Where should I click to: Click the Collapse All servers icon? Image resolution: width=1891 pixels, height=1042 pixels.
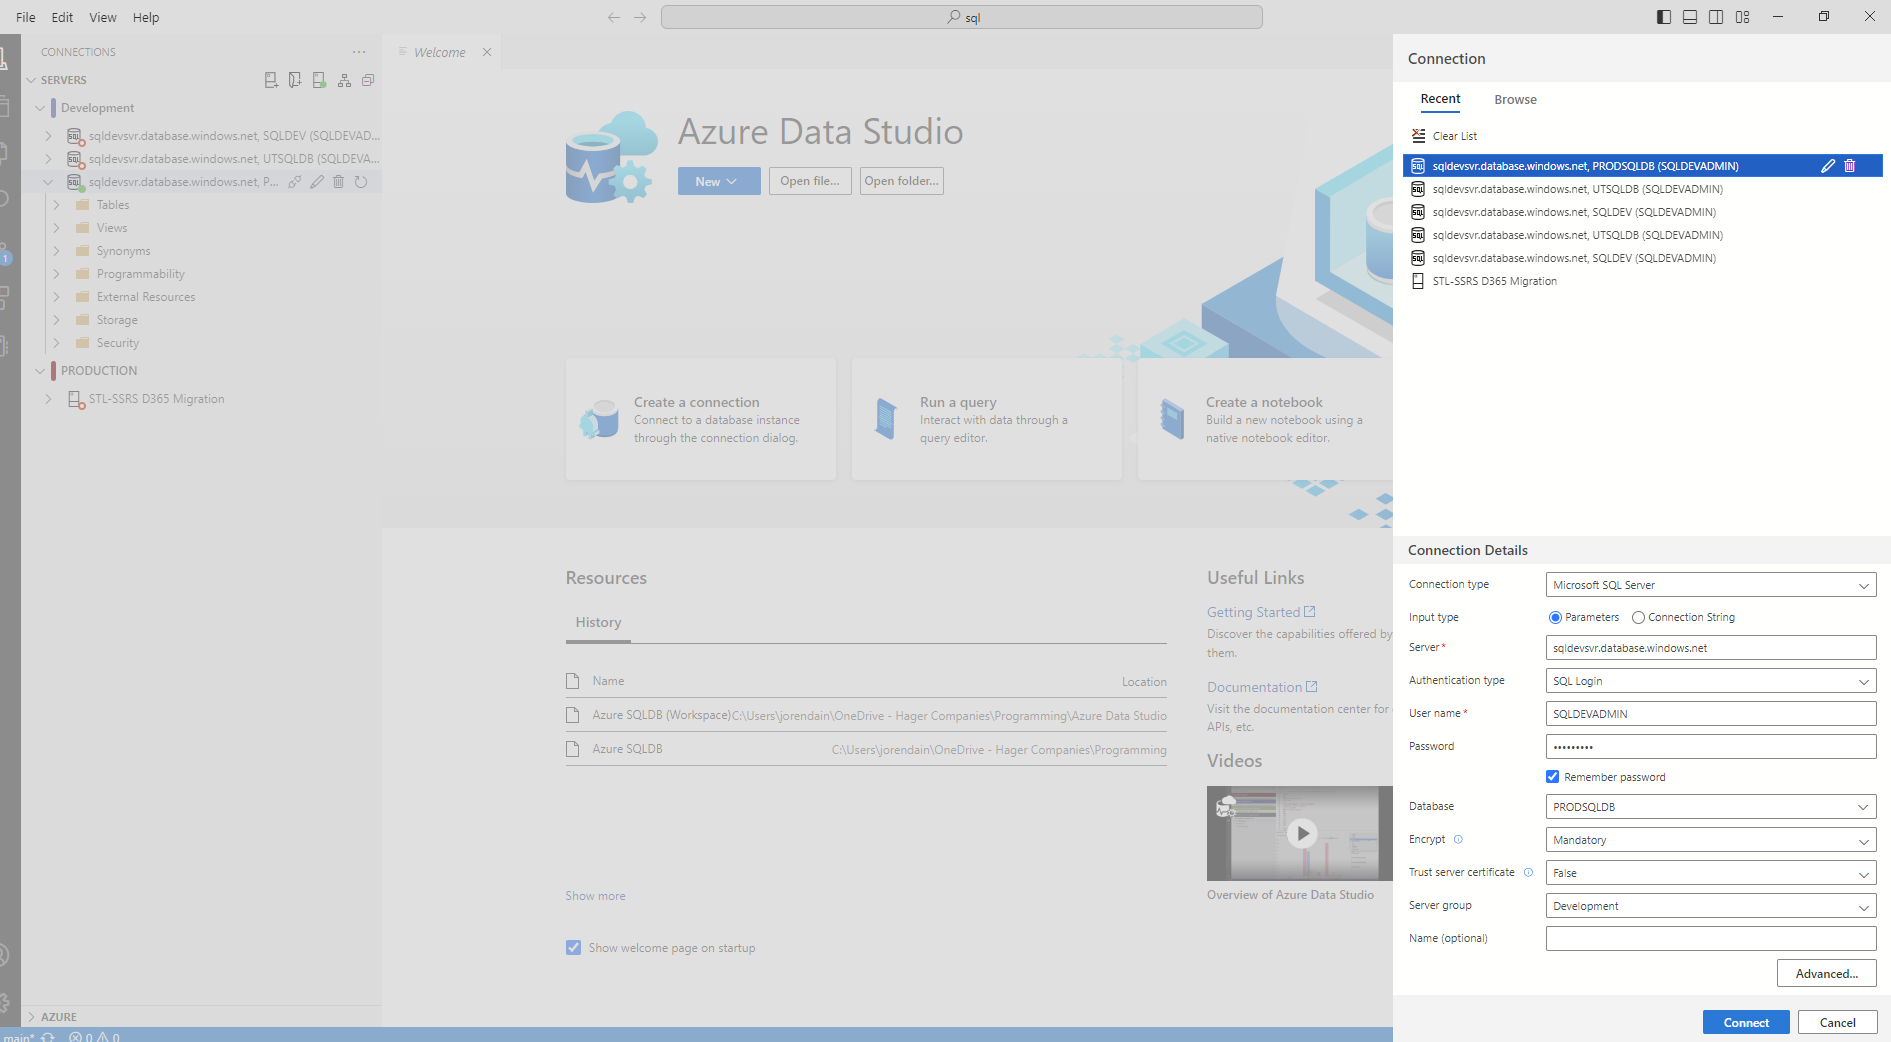pyautogui.click(x=368, y=80)
